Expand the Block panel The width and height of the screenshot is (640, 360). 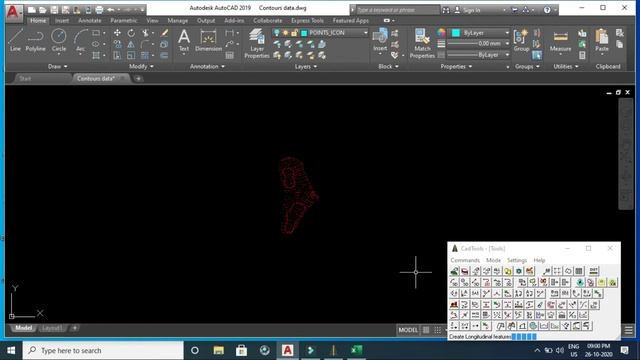point(388,66)
